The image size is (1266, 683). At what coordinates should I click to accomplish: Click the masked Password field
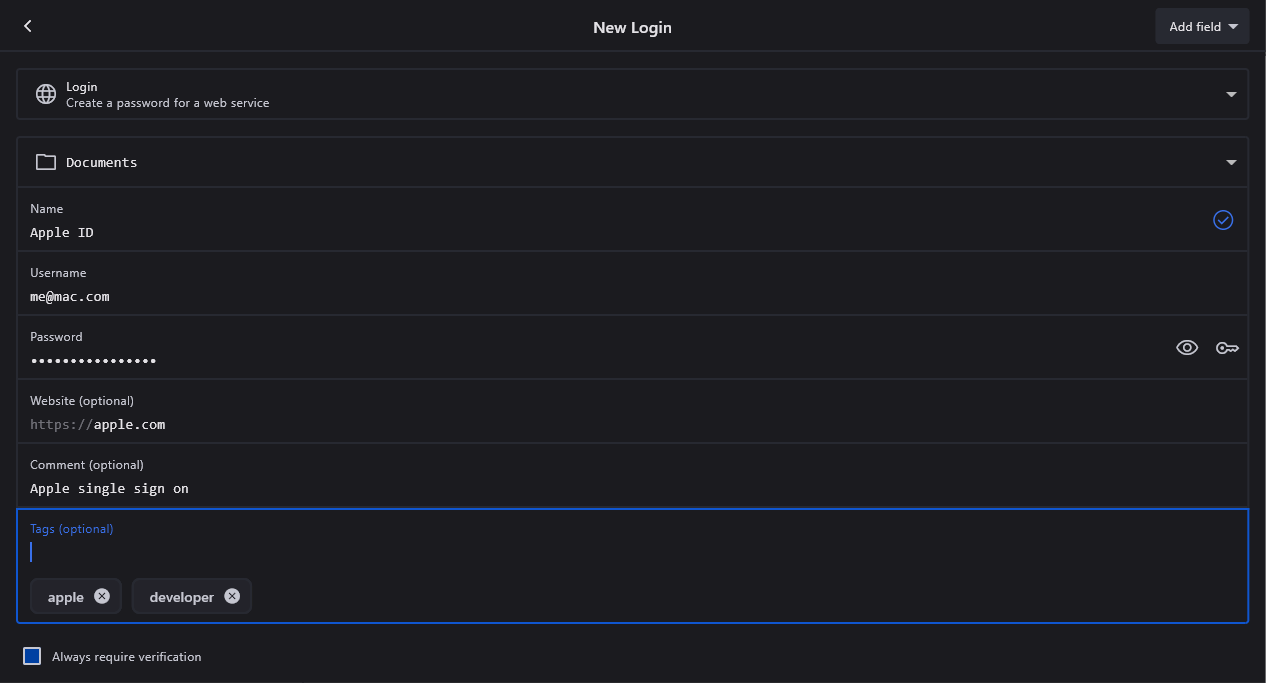[94, 361]
